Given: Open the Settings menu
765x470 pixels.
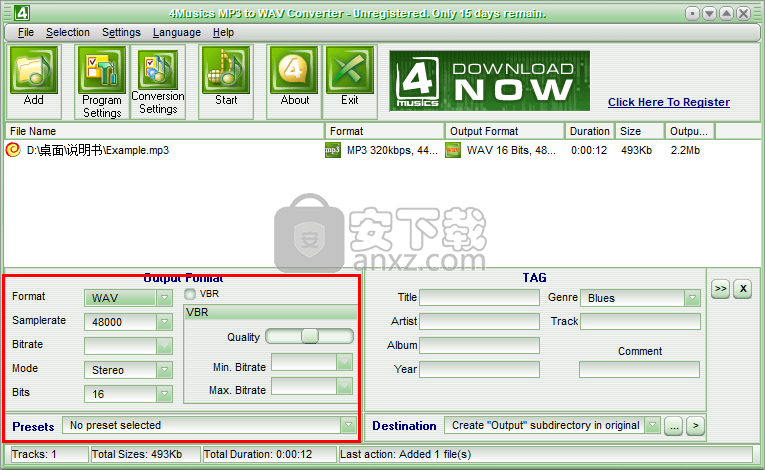Looking at the screenshot, I should coord(121,32).
